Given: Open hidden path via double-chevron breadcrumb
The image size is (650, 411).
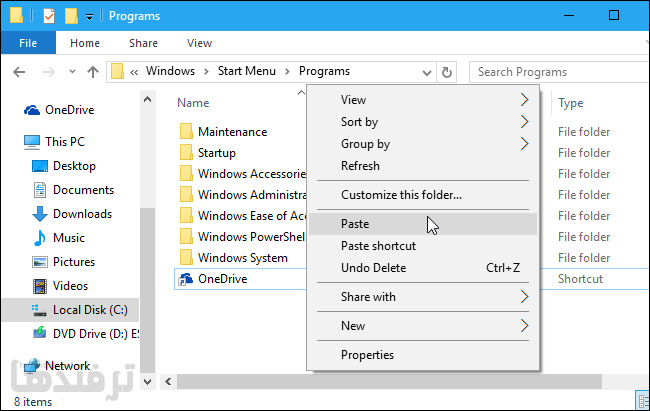Looking at the screenshot, I should click(x=134, y=73).
